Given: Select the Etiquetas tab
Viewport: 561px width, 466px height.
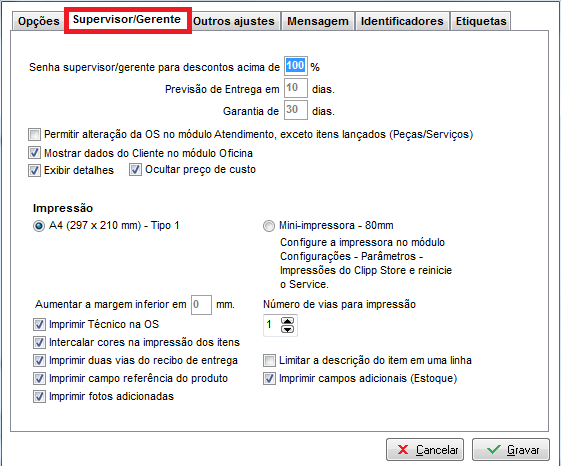Looking at the screenshot, I should pyautogui.click(x=481, y=21).
